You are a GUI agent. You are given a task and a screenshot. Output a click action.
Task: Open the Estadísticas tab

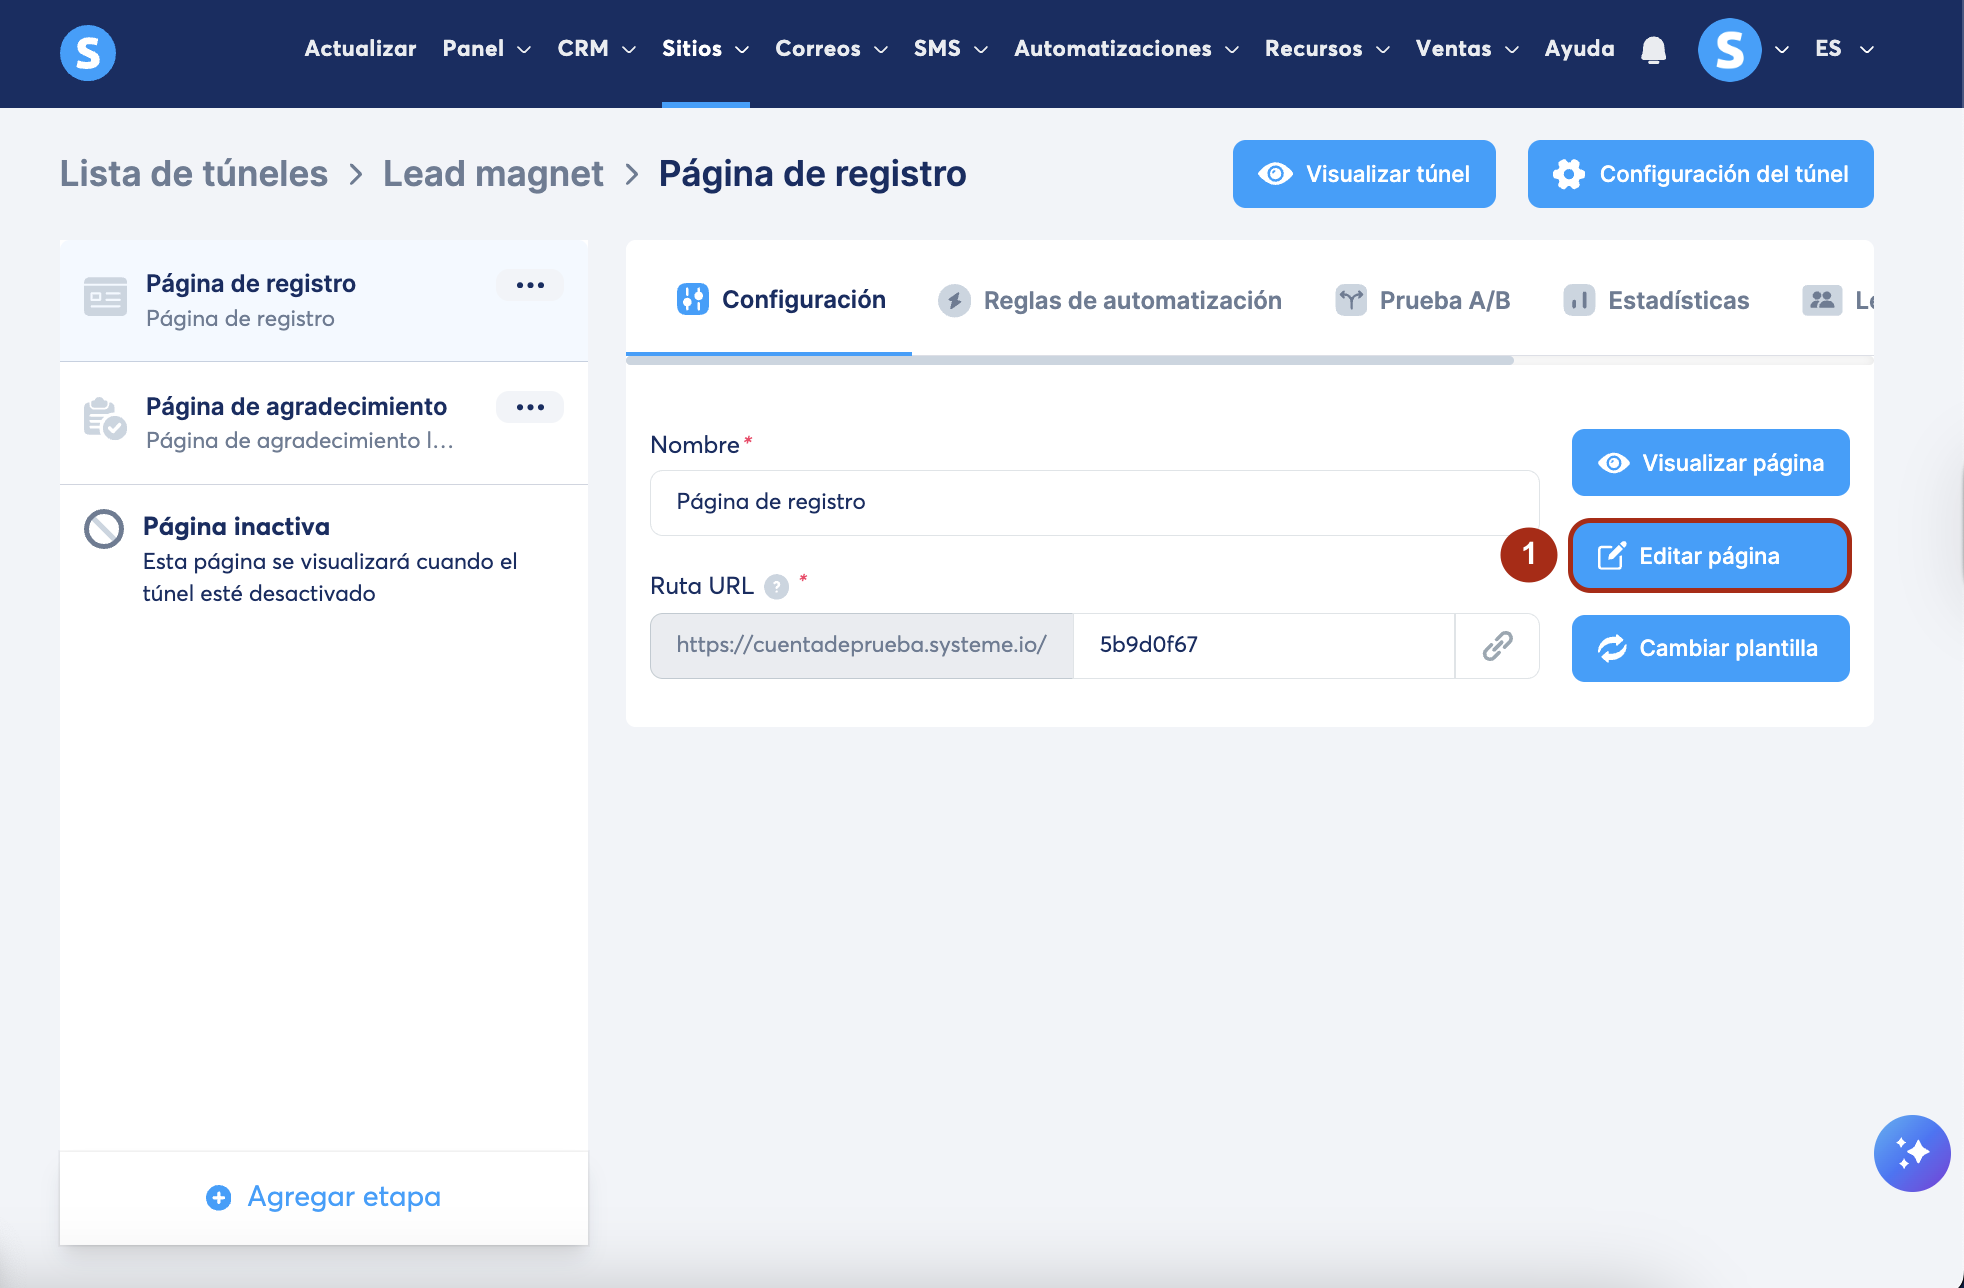1656,300
